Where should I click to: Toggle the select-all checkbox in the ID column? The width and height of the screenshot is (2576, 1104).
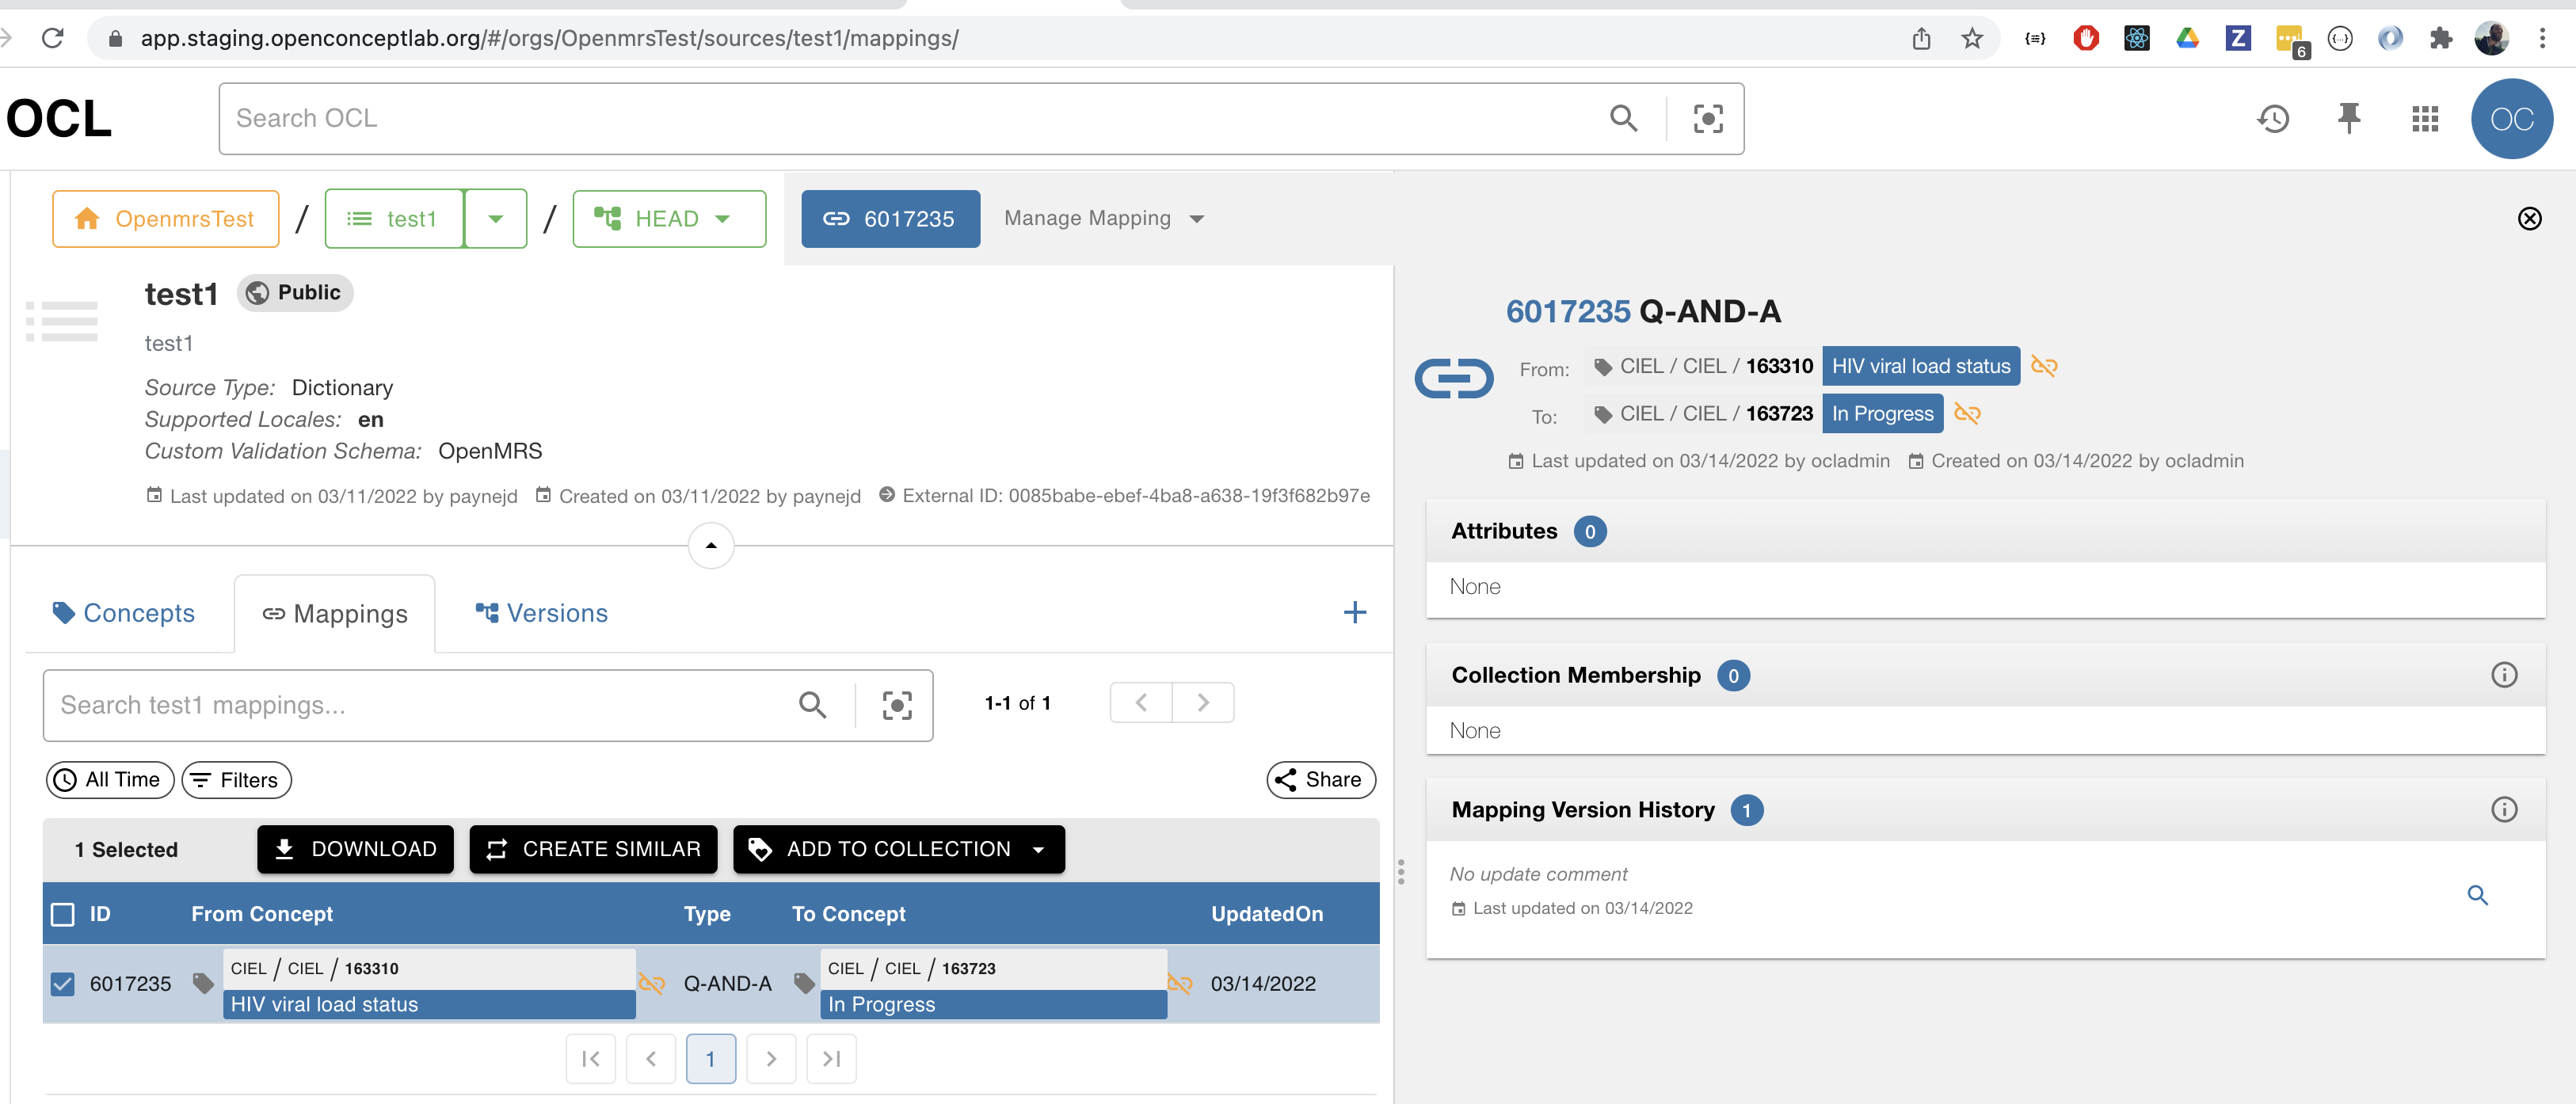62,913
